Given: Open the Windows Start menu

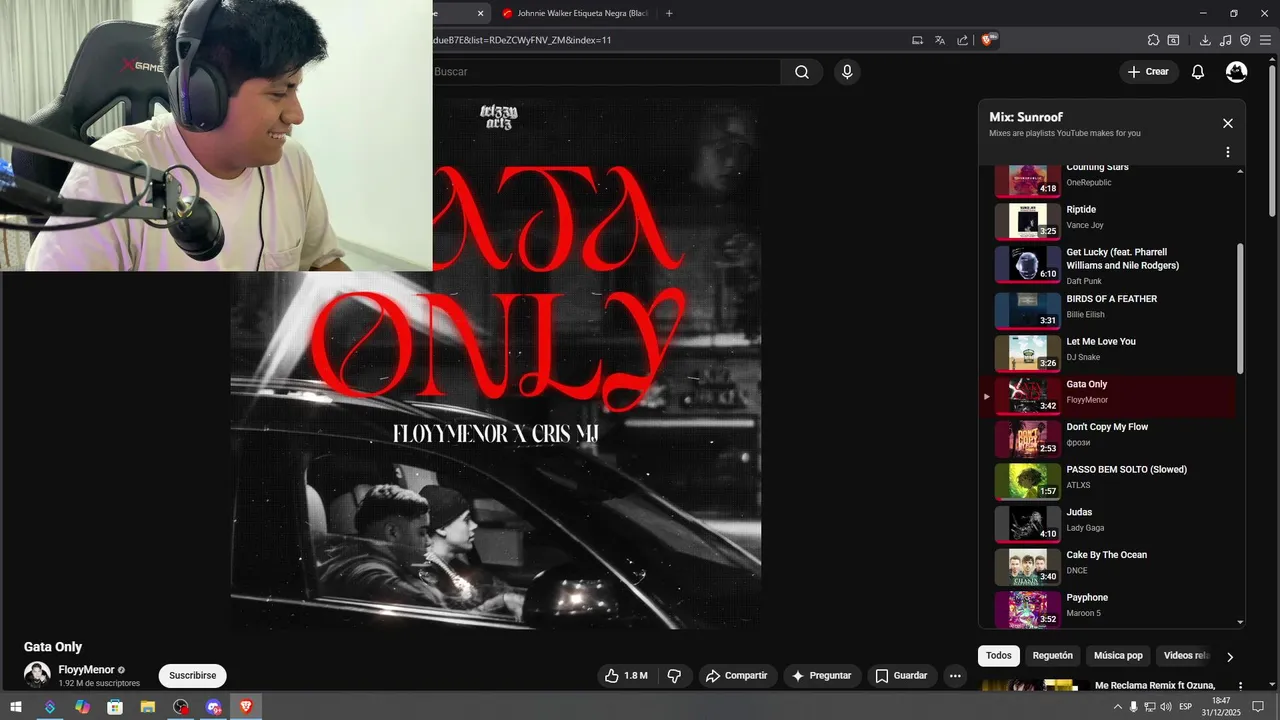Looking at the screenshot, I should click(x=16, y=707).
